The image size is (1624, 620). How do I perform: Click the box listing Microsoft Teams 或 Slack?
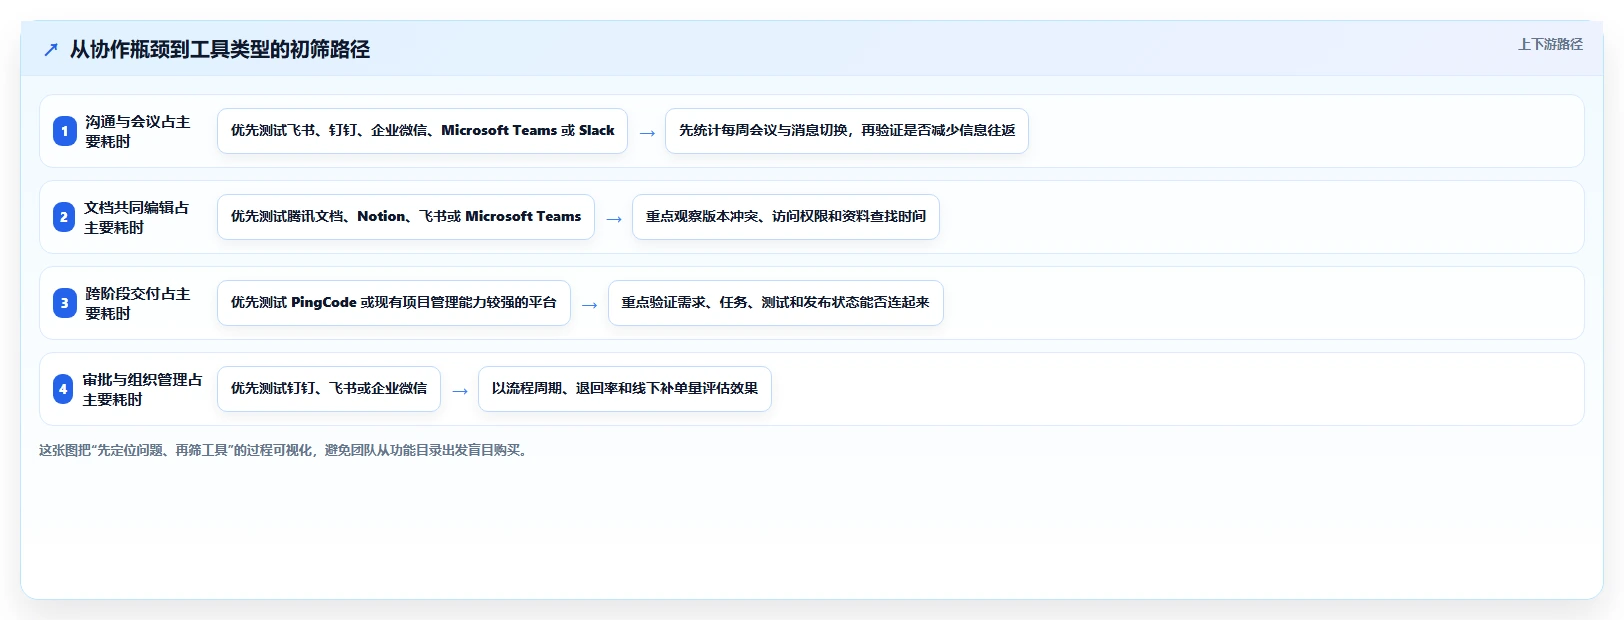(x=422, y=131)
